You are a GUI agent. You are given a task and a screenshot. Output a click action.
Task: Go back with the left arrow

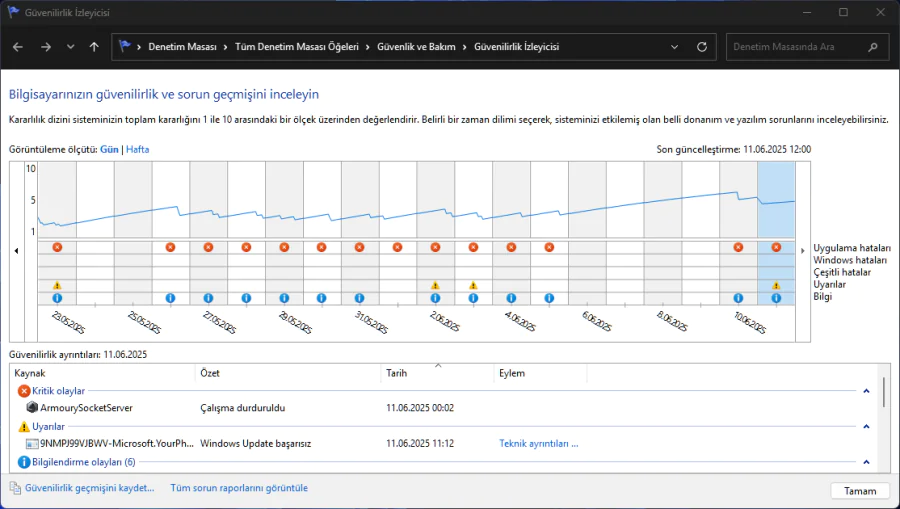coord(18,47)
